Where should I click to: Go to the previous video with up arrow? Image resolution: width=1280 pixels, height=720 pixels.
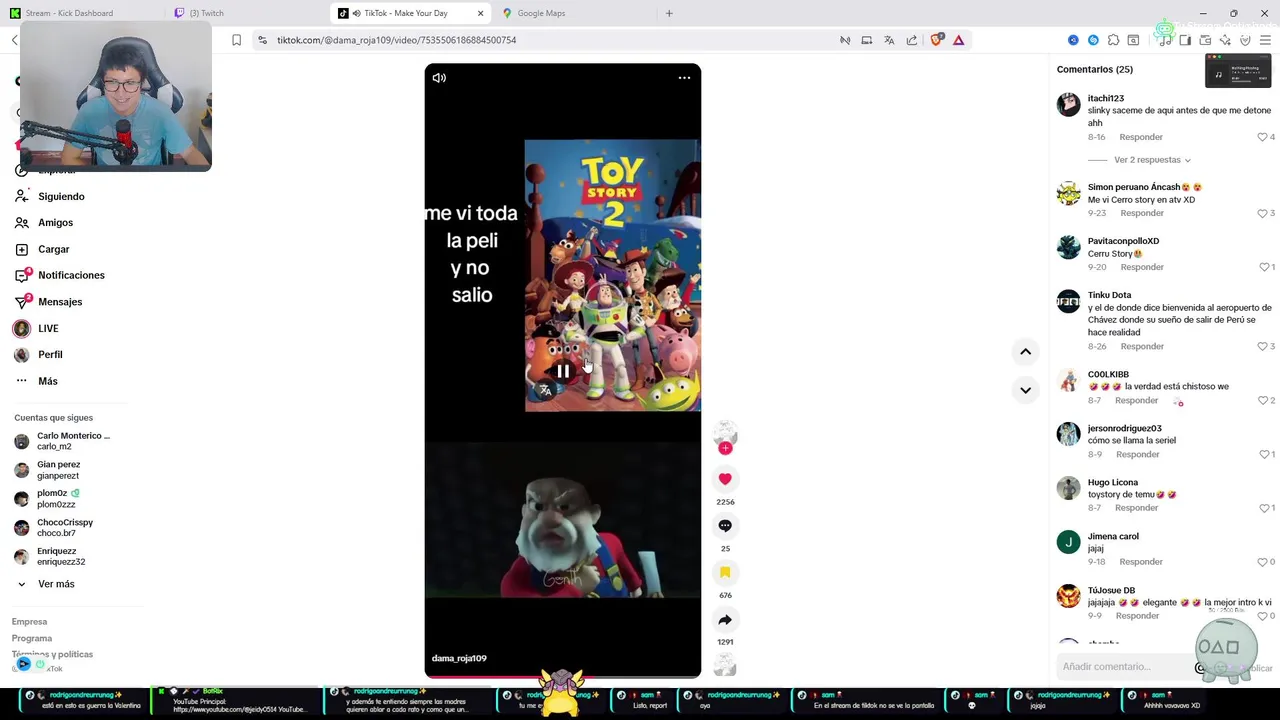(x=1025, y=352)
